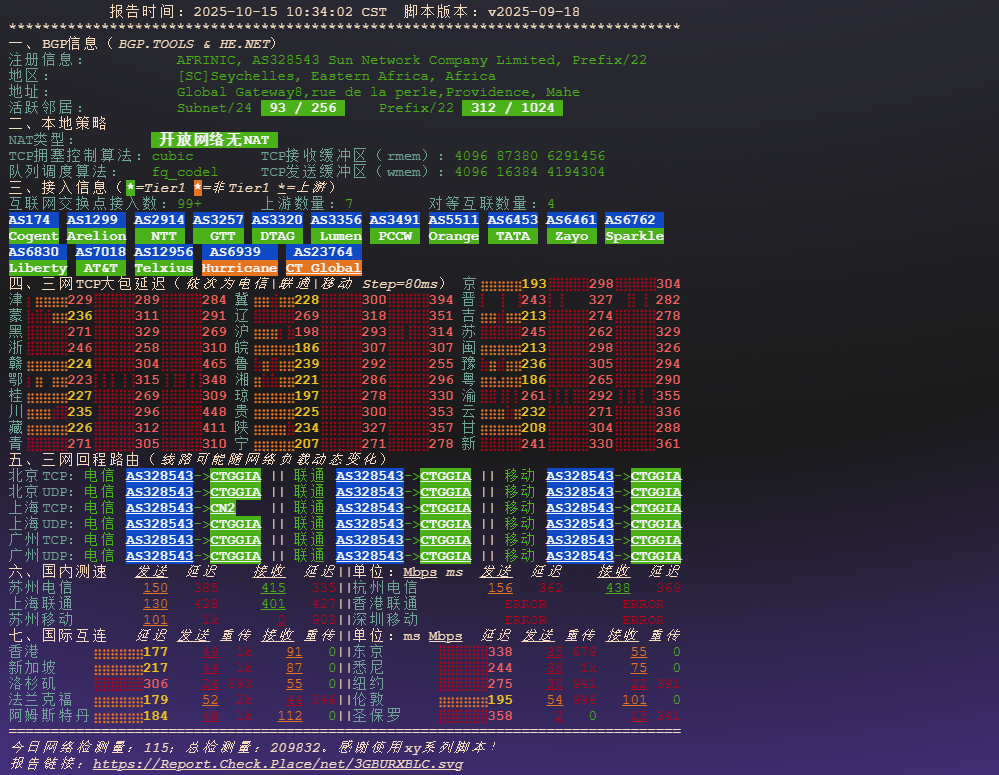
Task: Click the green 开放网络无NAT indicator
Action: point(214,139)
